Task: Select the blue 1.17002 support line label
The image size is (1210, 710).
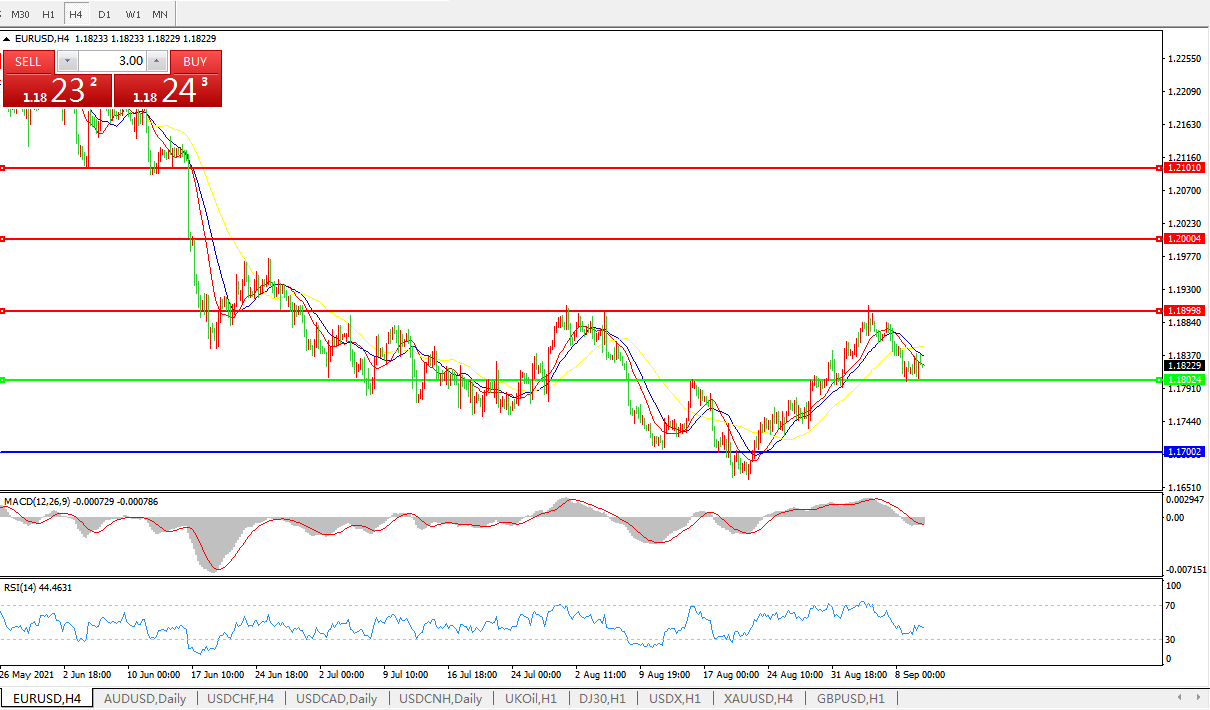Action: pyautogui.click(x=1185, y=452)
